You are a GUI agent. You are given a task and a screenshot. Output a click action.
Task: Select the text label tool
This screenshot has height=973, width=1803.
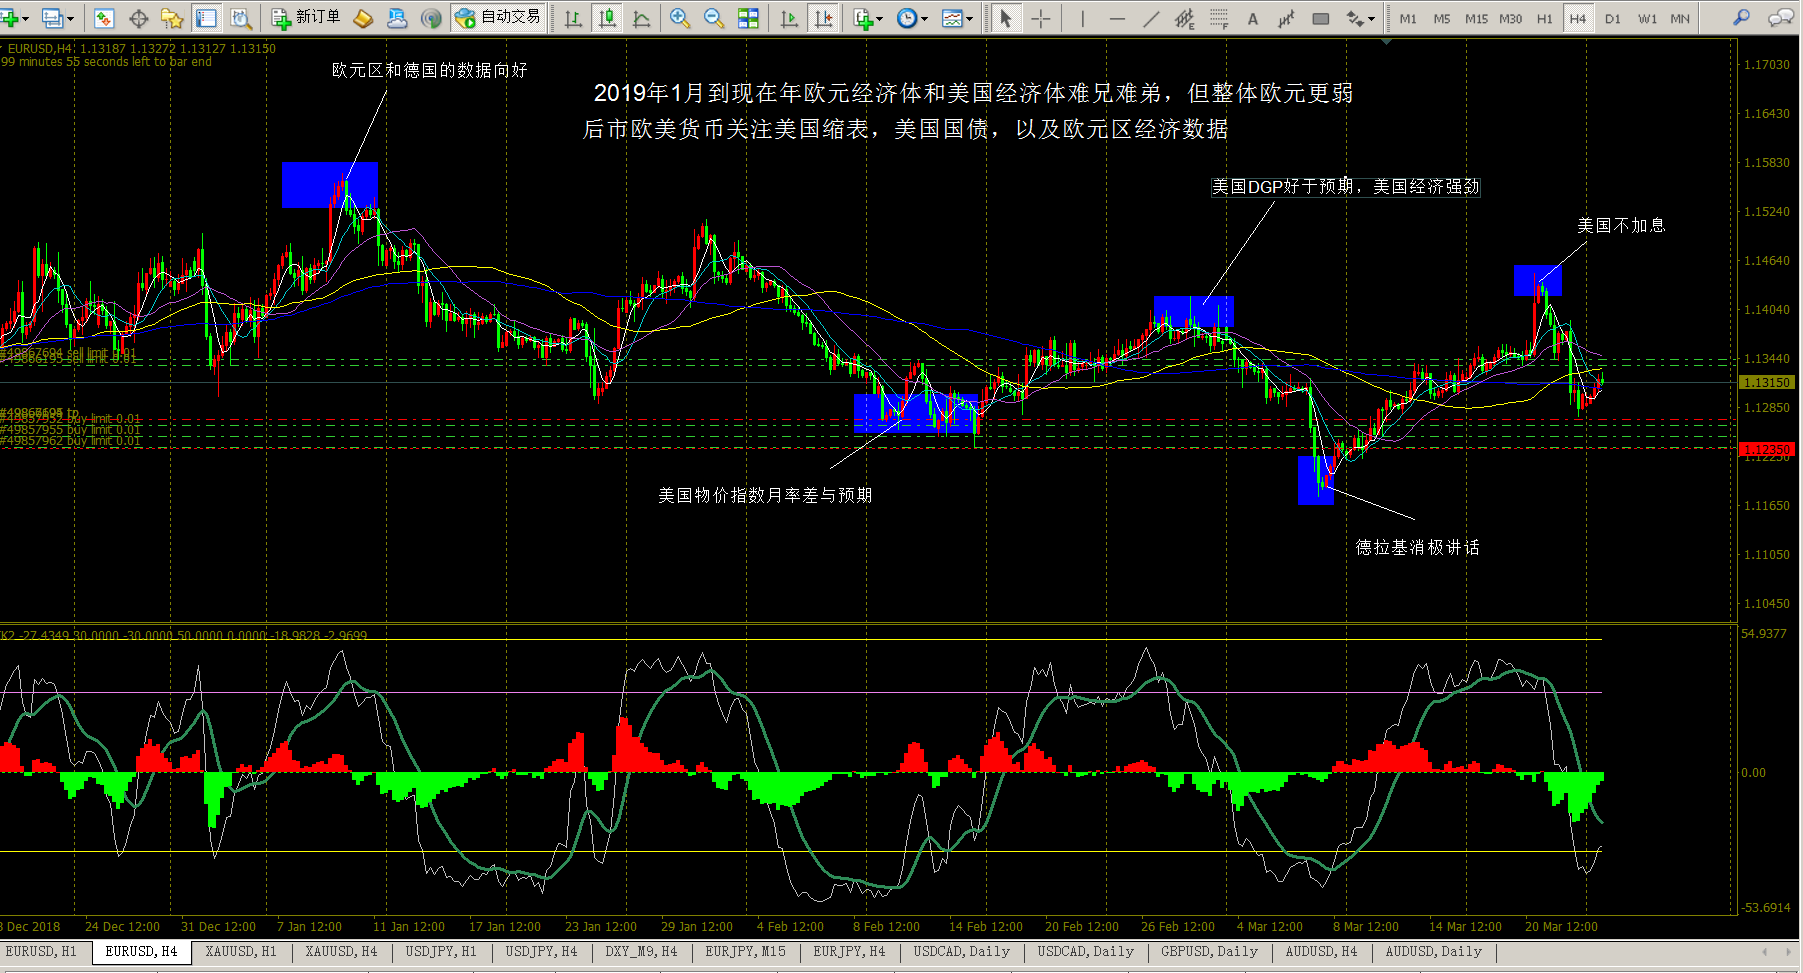pos(1252,18)
